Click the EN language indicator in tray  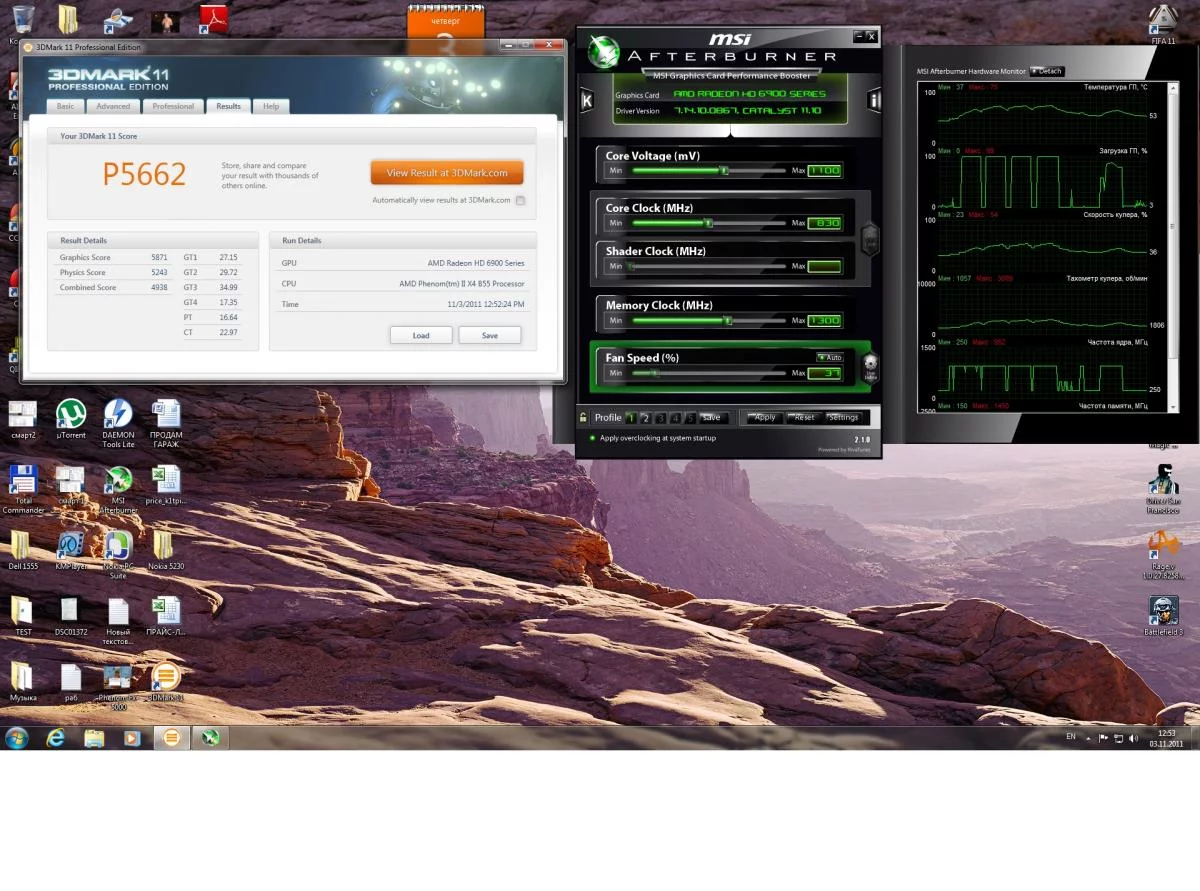coord(1071,736)
